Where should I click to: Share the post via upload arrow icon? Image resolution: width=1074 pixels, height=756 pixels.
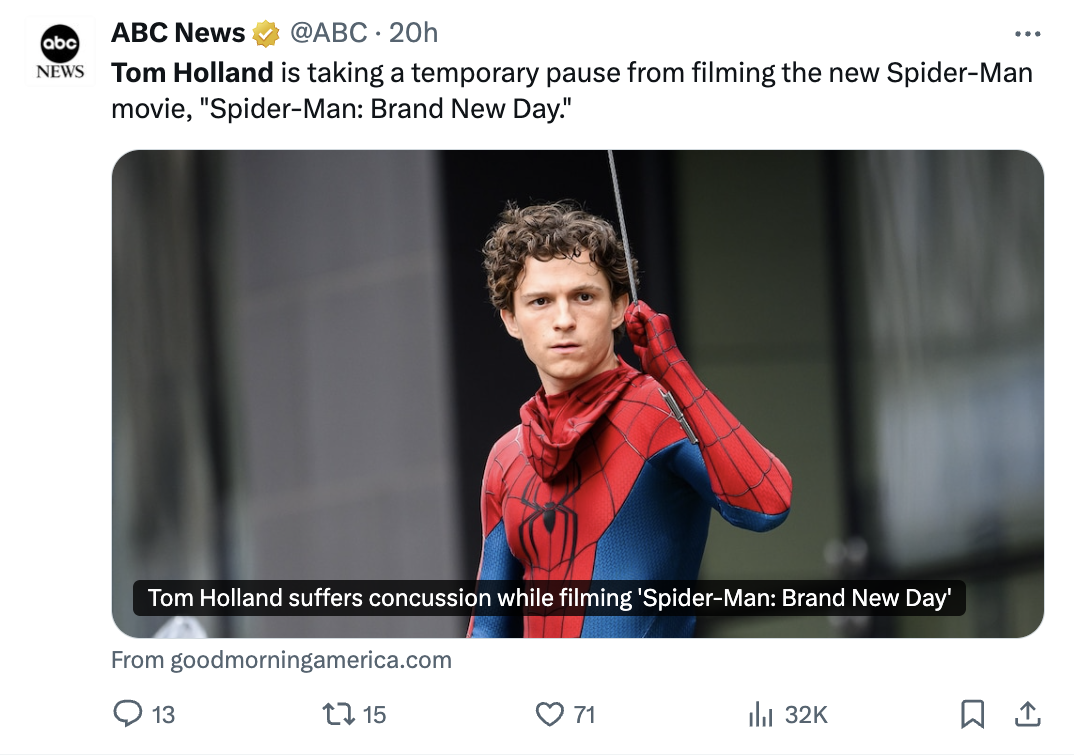click(1026, 714)
